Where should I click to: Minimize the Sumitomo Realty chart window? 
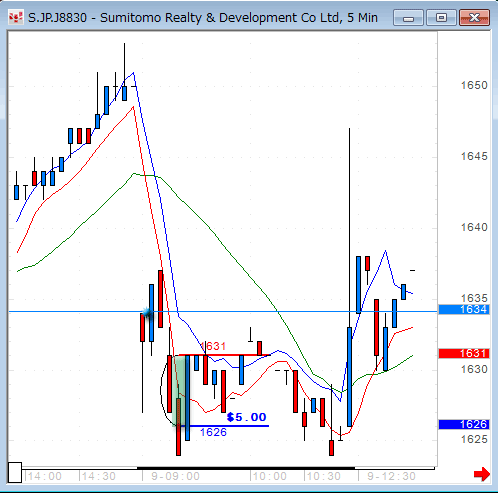(408, 18)
